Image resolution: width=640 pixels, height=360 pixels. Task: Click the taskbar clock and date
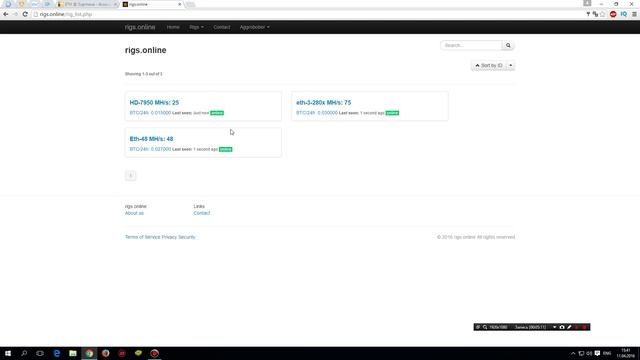pos(625,353)
